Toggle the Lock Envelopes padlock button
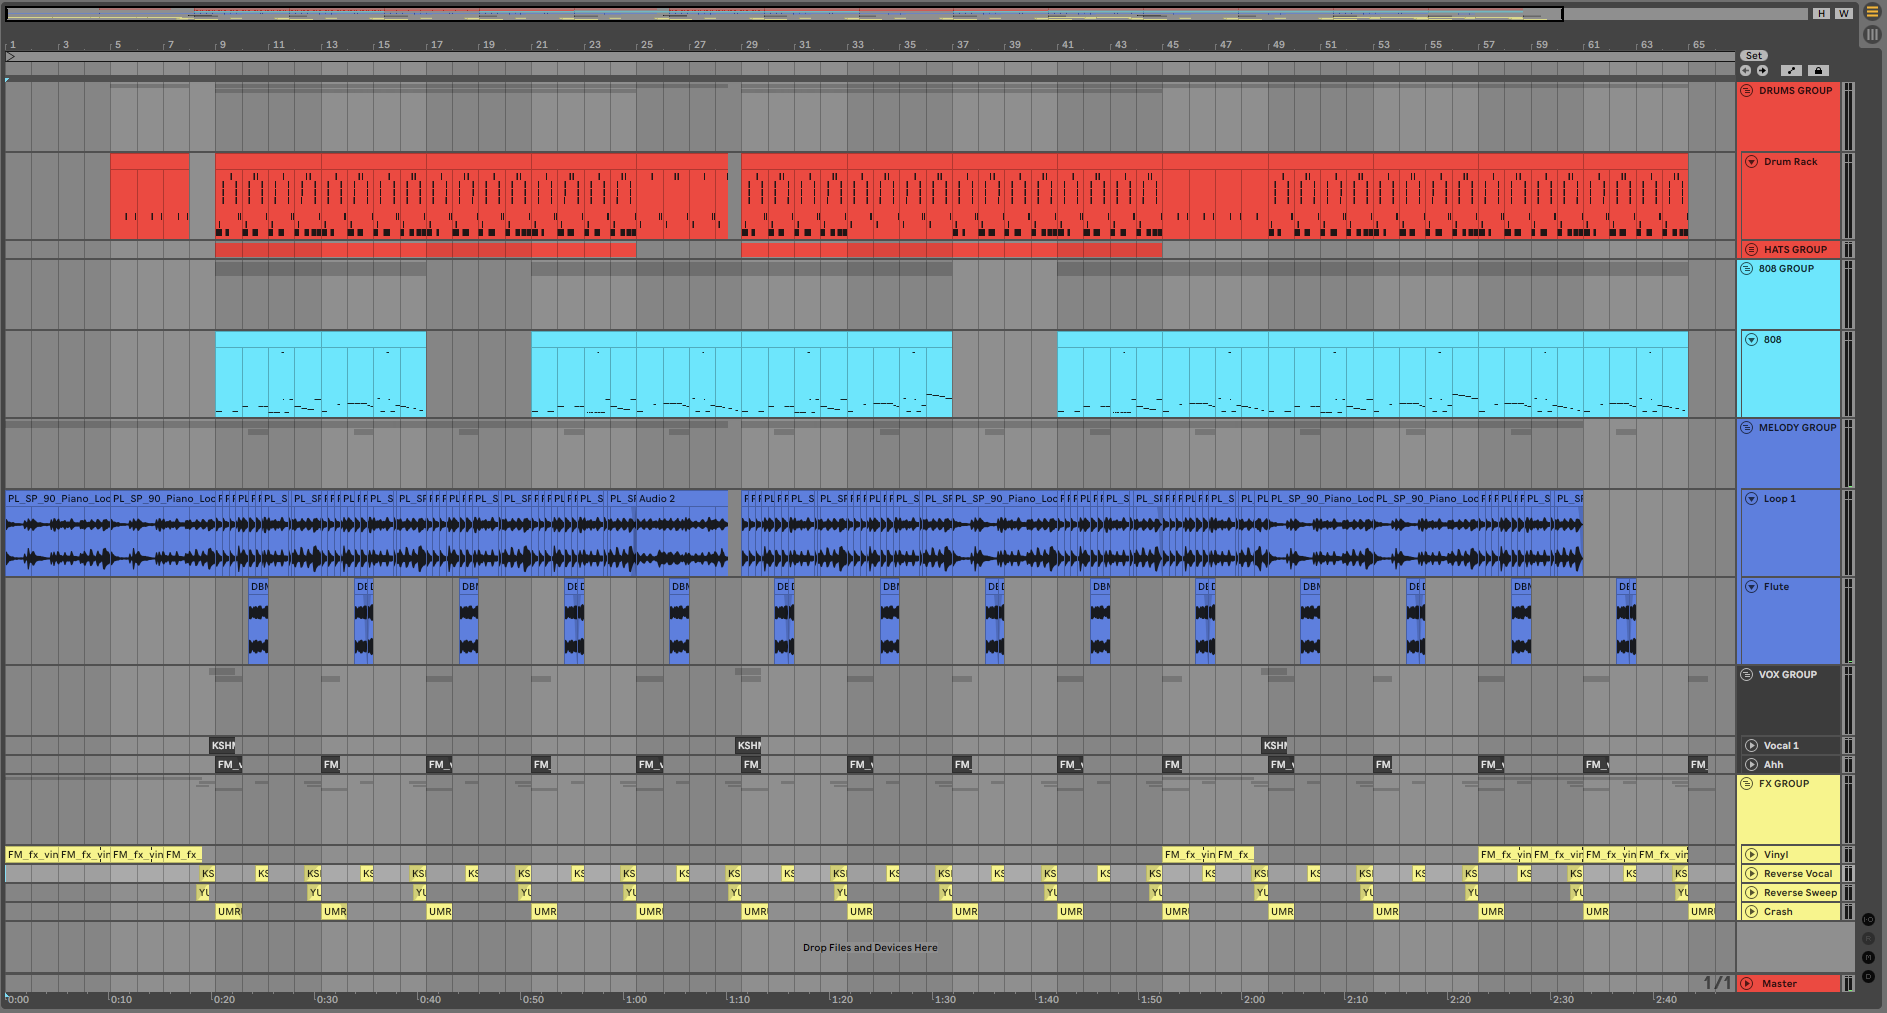Viewport: 1887px width, 1013px height. coord(1818,70)
